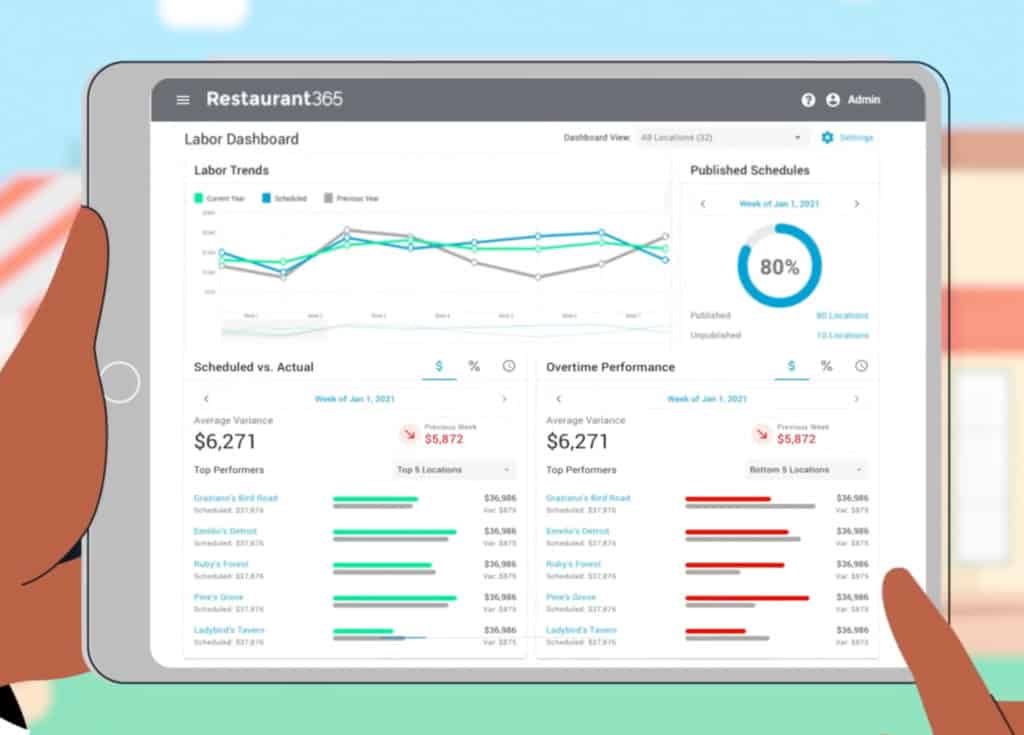This screenshot has height=735, width=1024.
Task: Click the $6,271 variance in Overtime Performance
Action: point(577,442)
